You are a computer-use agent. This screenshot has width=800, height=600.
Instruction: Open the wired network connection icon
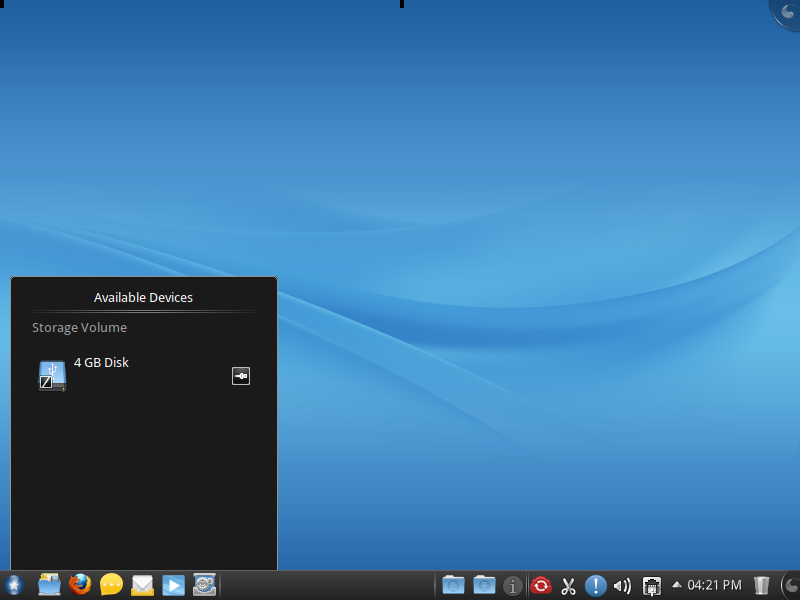(x=651, y=586)
